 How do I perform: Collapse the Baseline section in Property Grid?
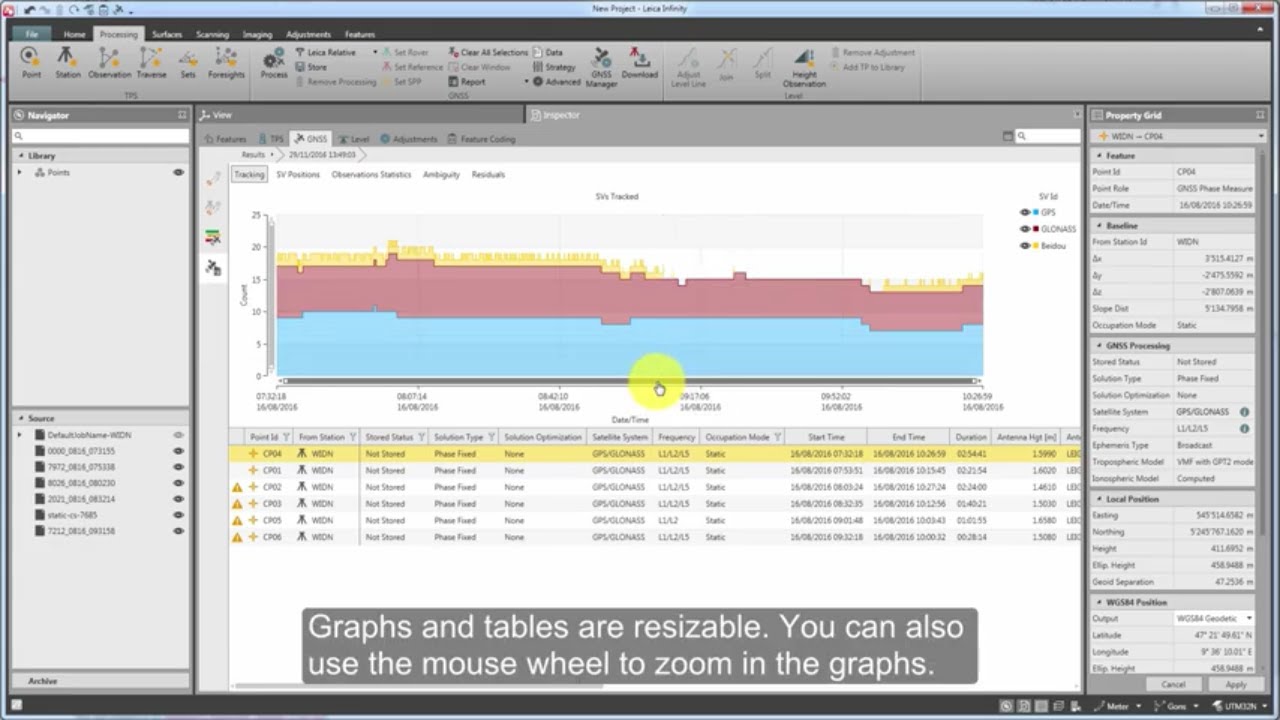[x=1098, y=226]
